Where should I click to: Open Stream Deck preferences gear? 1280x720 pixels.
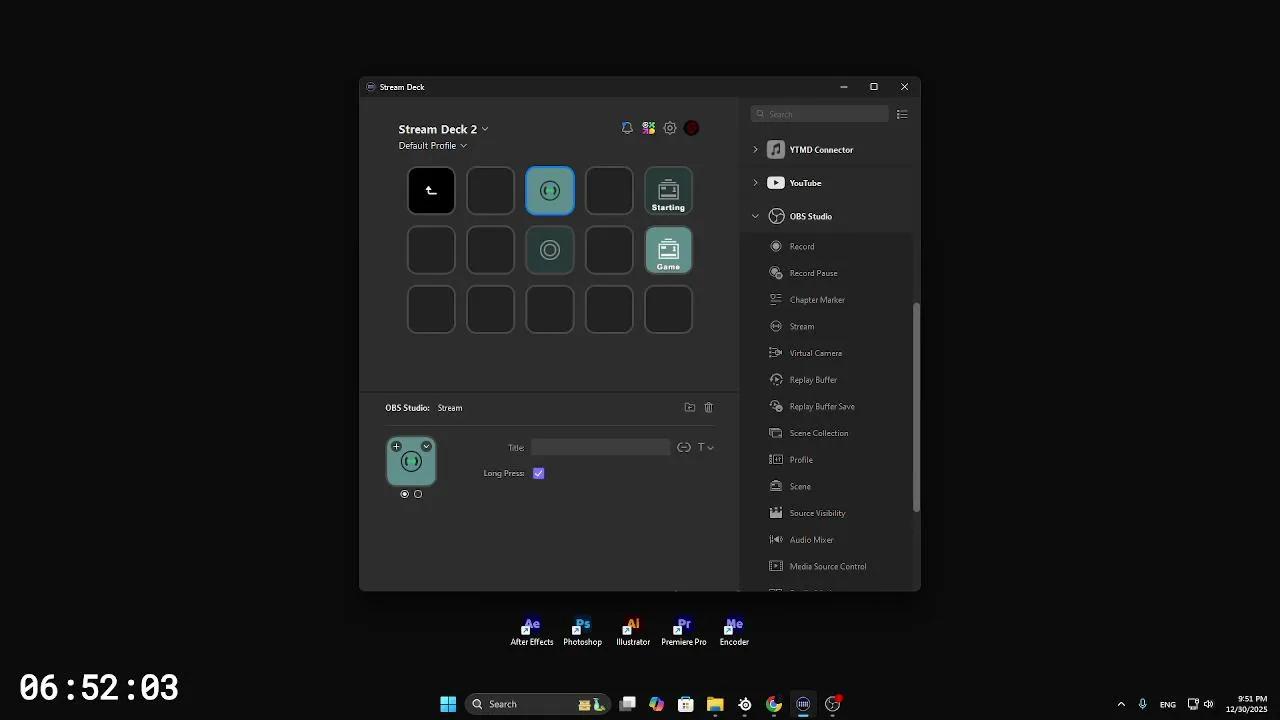670,128
